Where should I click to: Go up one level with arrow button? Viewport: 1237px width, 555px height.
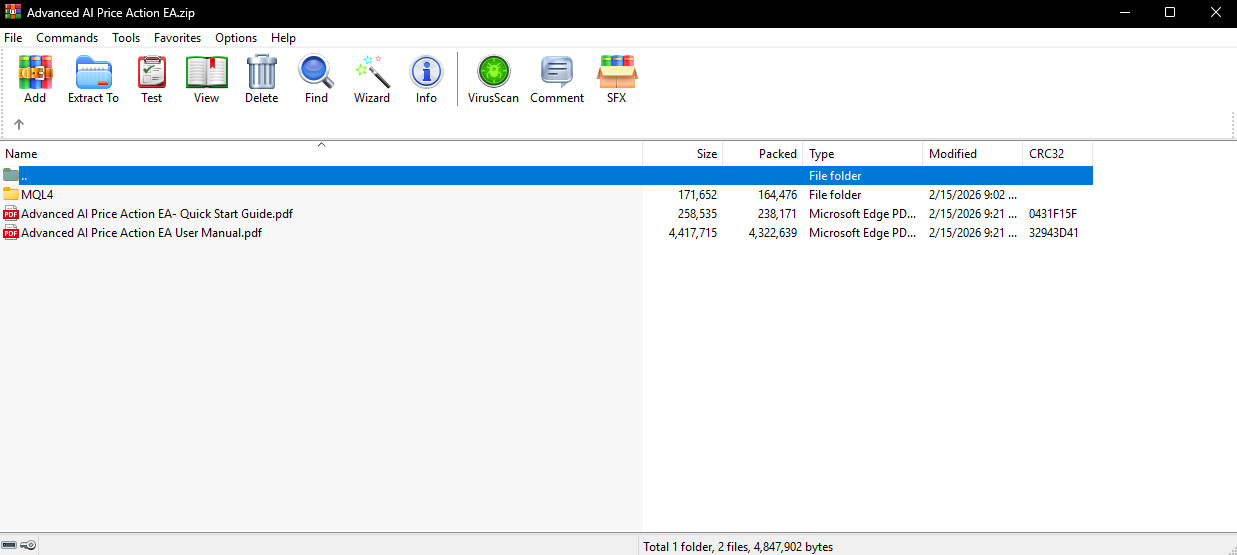click(19, 125)
